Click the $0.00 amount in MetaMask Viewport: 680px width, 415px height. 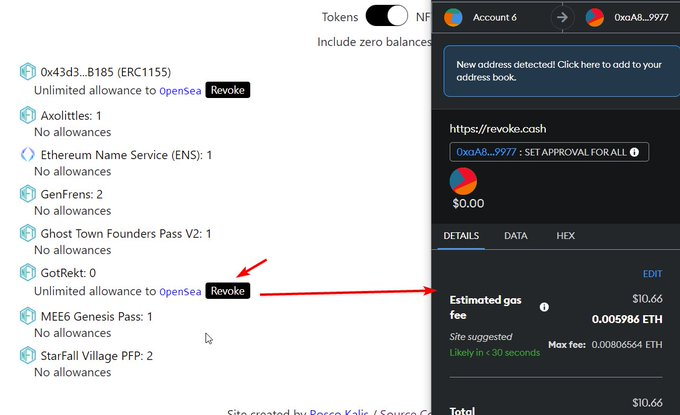point(468,203)
